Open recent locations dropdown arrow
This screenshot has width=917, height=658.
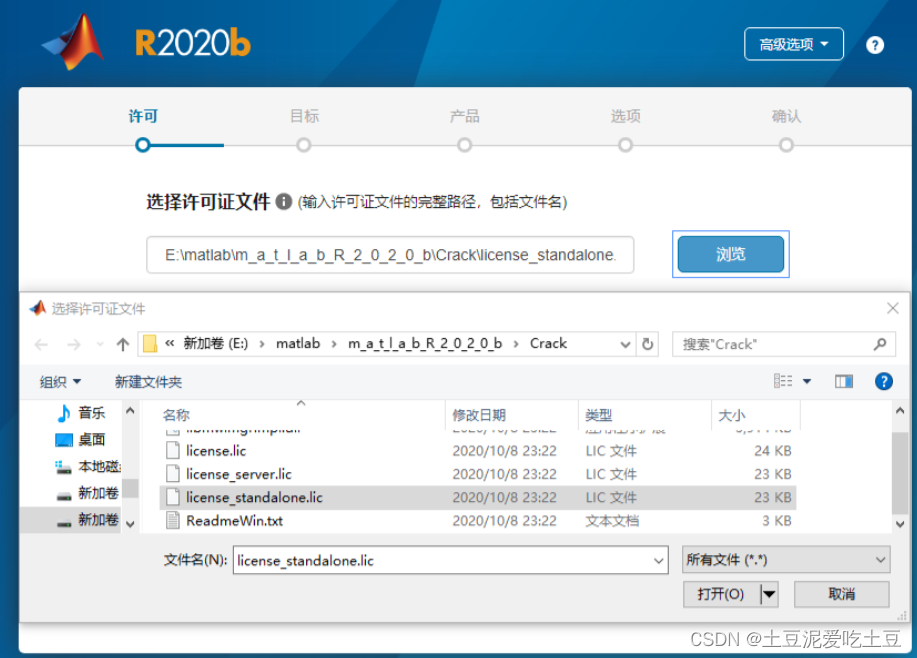coord(100,344)
